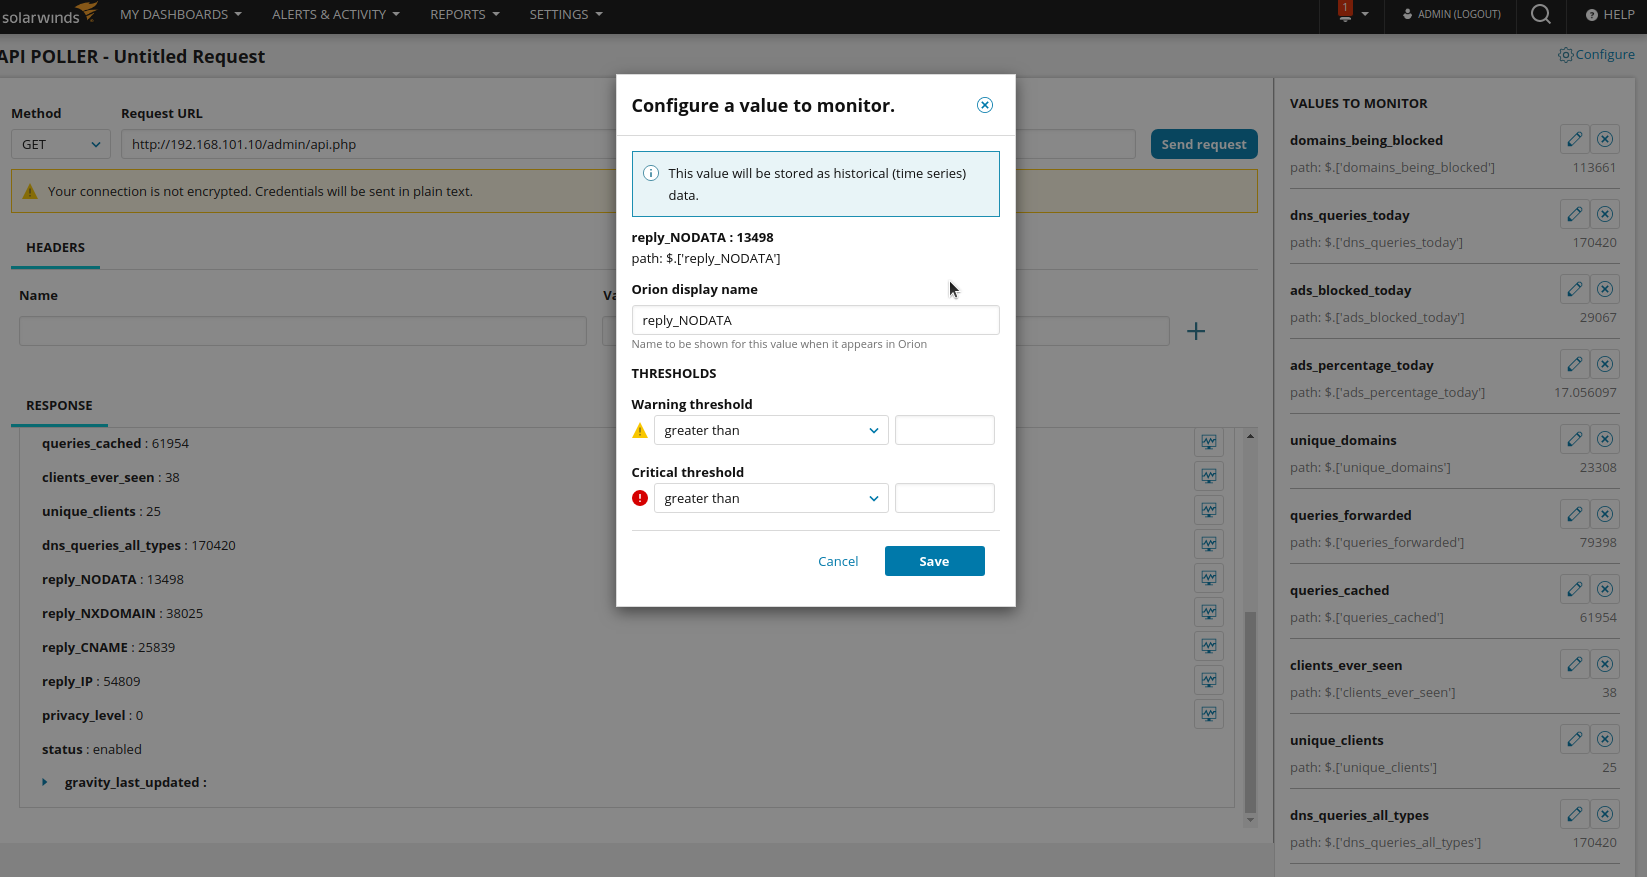Open the notifications dropdown arrow
The height and width of the screenshot is (877, 1647).
click(1365, 14)
